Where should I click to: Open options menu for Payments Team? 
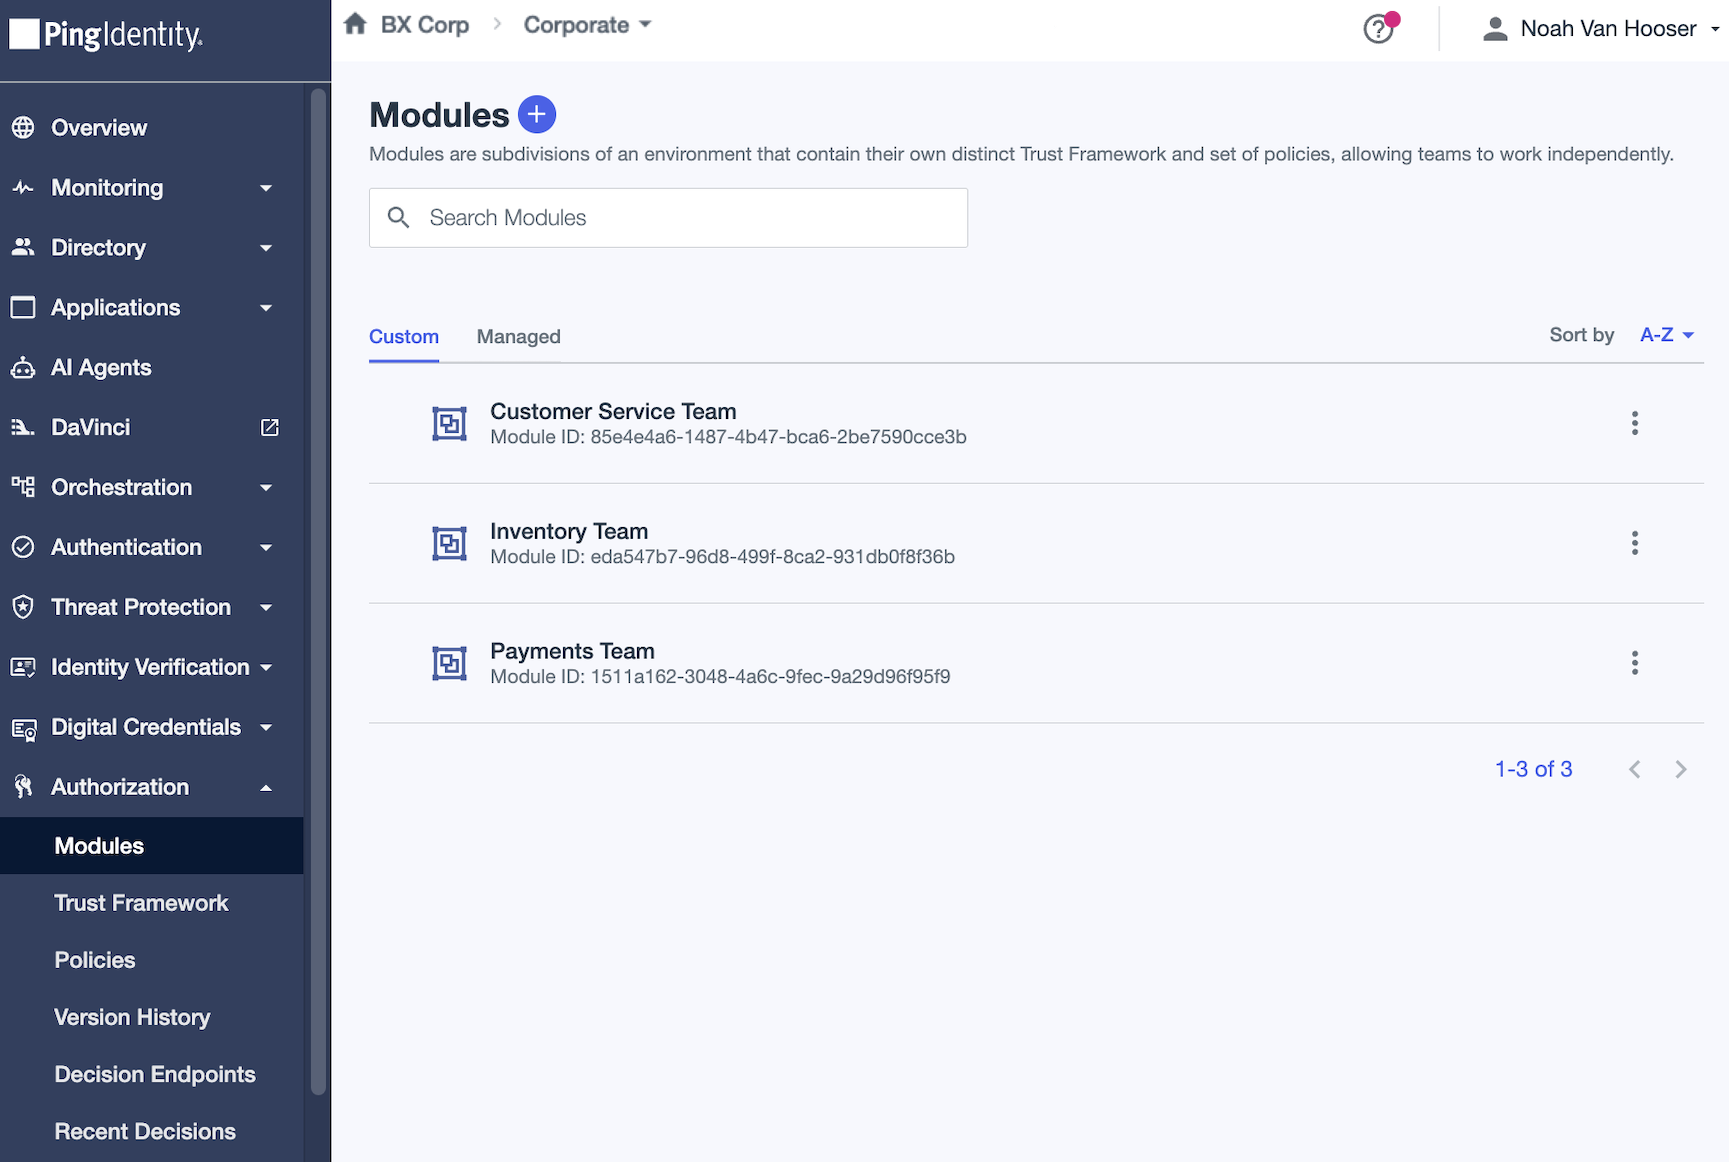point(1635,663)
